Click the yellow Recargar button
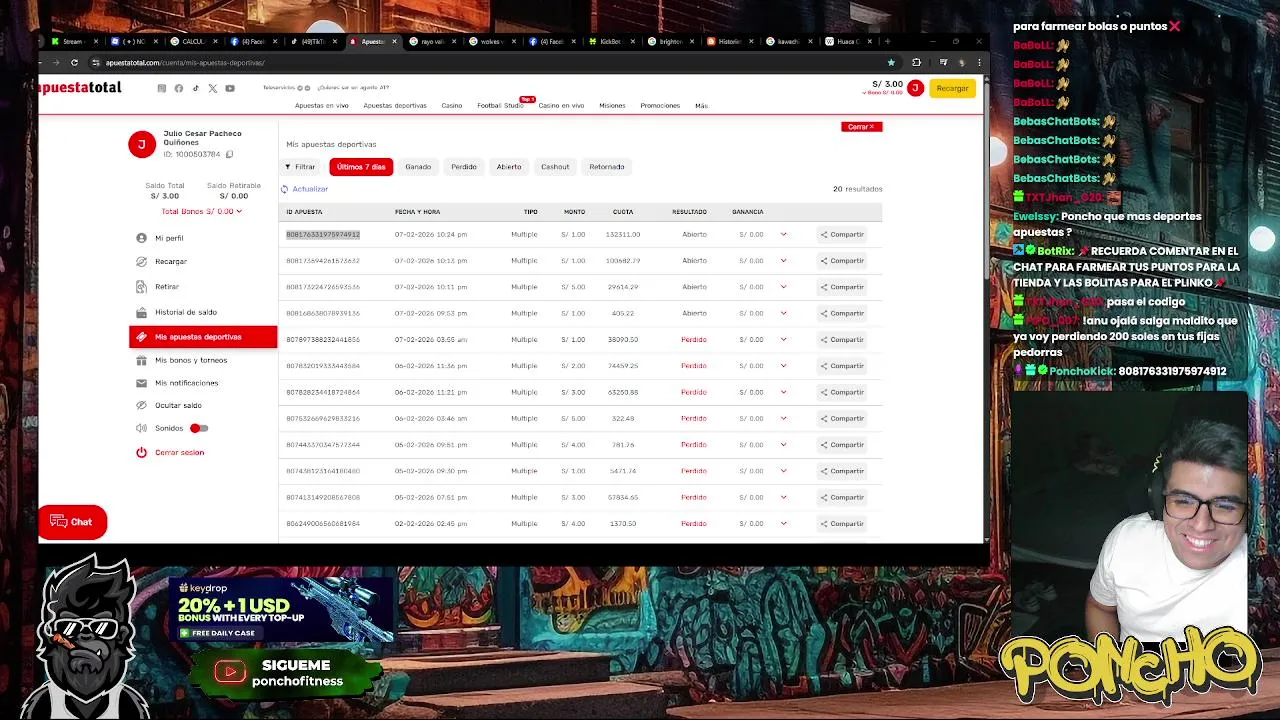Image resolution: width=1280 pixels, height=720 pixels. click(x=952, y=88)
